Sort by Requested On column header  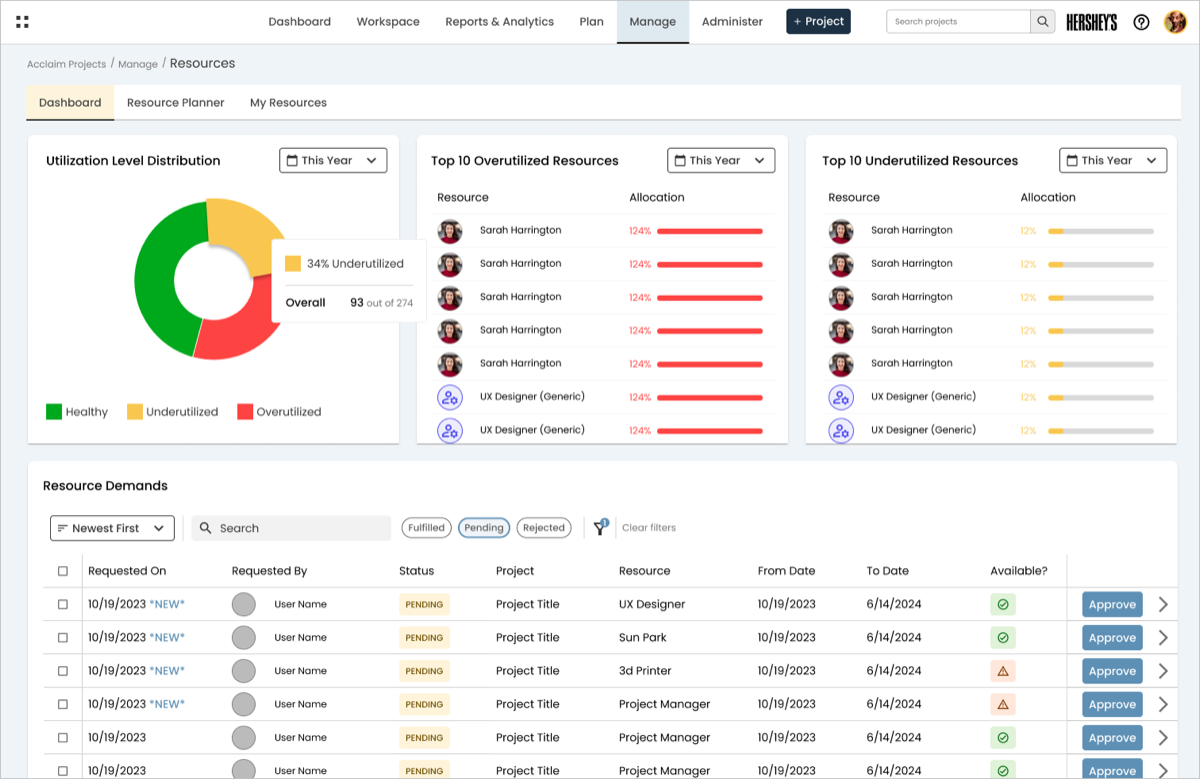[127, 571]
